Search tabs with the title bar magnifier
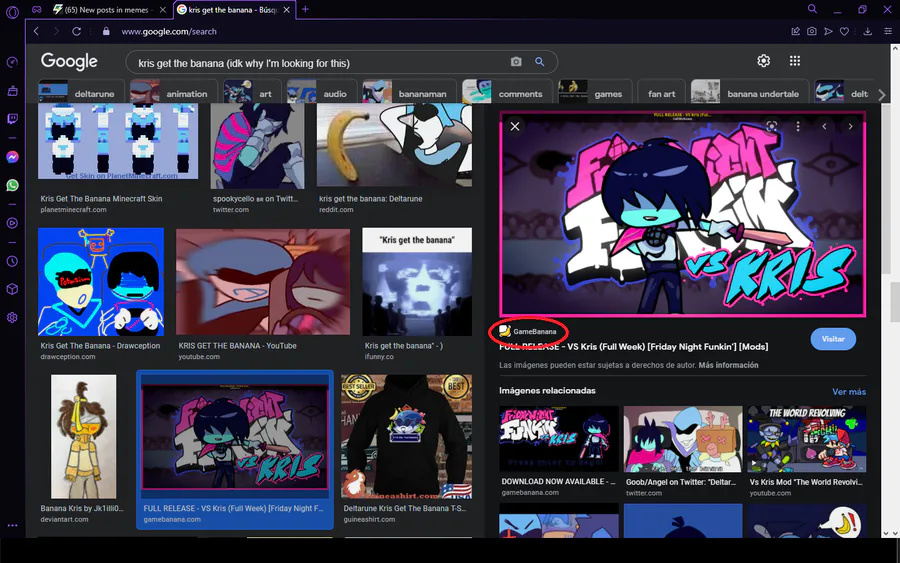Screen dimensions: 900x563 [812, 9]
